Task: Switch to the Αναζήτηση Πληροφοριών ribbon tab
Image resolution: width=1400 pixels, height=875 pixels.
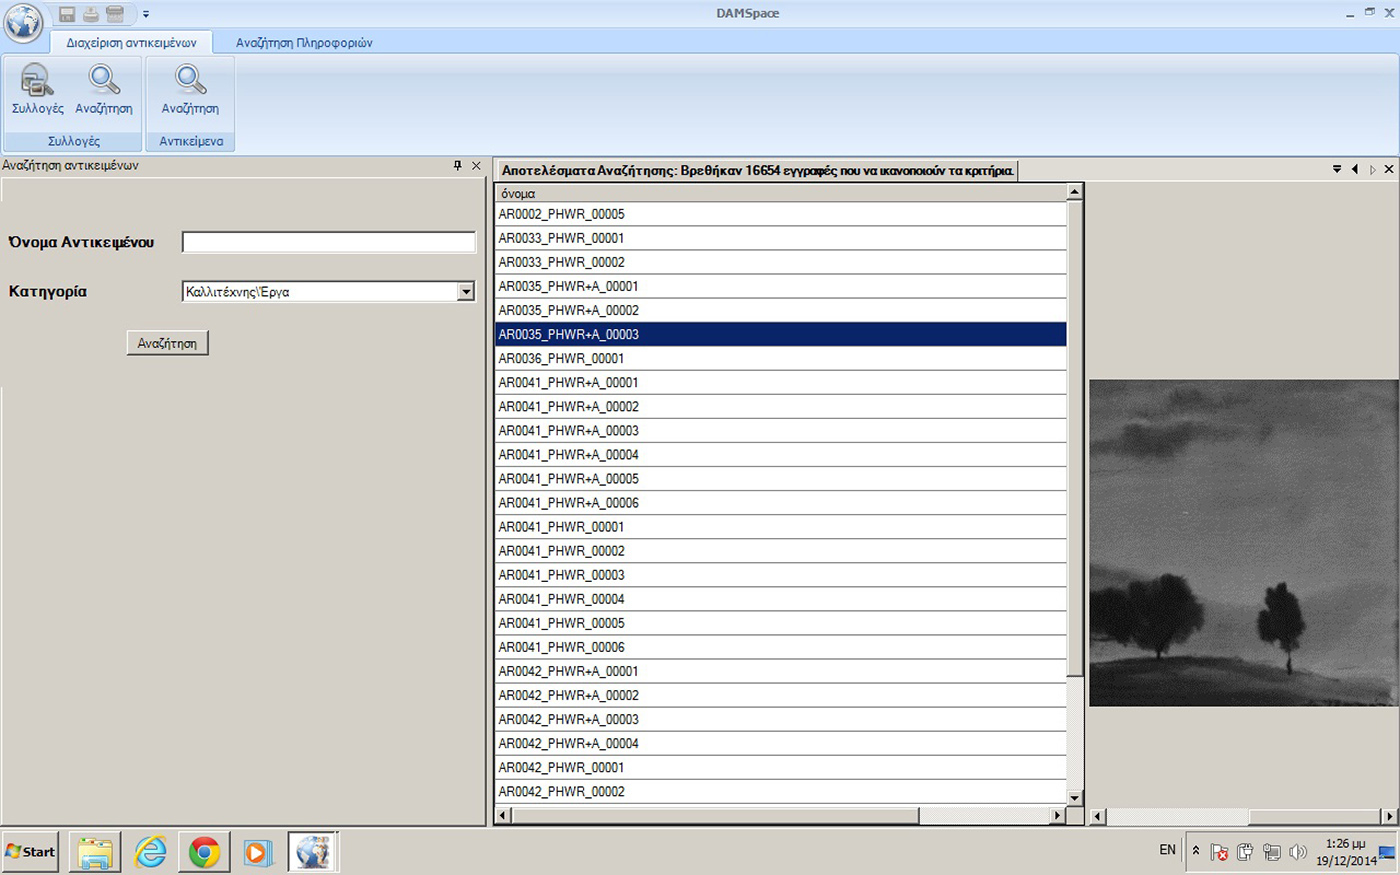Action: click(304, 43)
